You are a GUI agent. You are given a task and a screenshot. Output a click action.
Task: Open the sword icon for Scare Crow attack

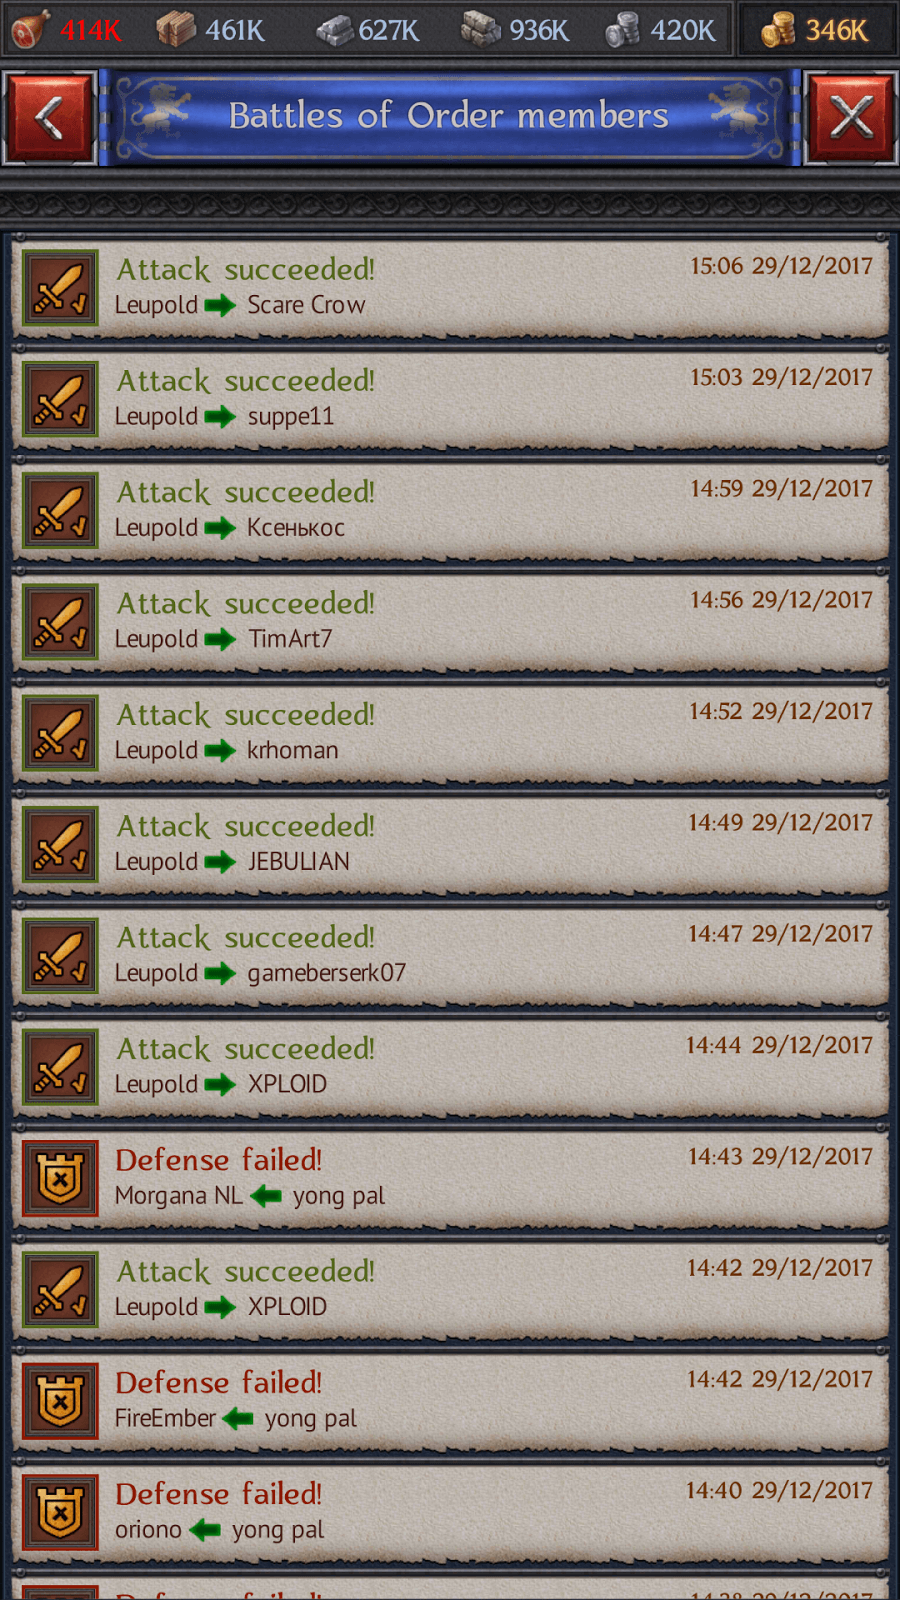tap(60, 288)
